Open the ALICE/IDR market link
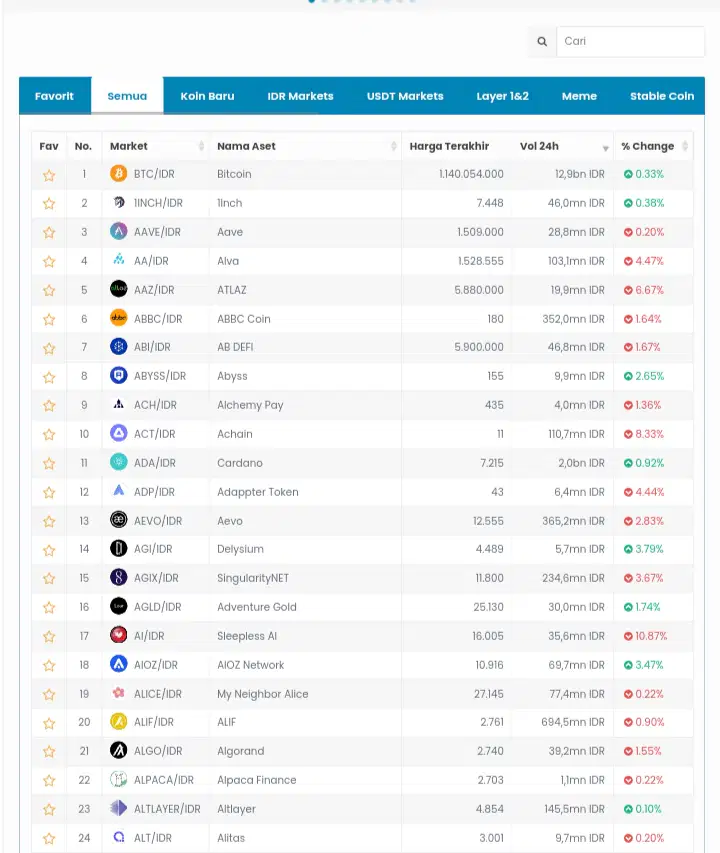The height and width of the screenshot is (853, 720). tap(158, 694)
